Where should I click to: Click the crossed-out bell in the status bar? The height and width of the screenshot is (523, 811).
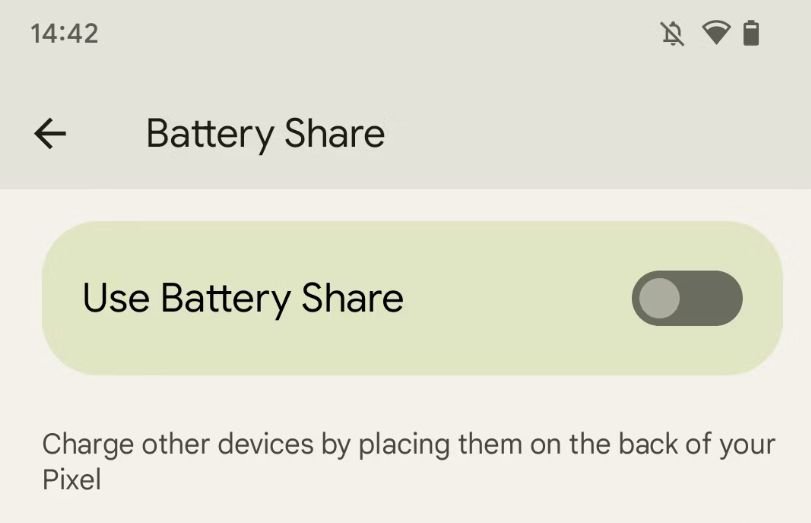(674, 34)
